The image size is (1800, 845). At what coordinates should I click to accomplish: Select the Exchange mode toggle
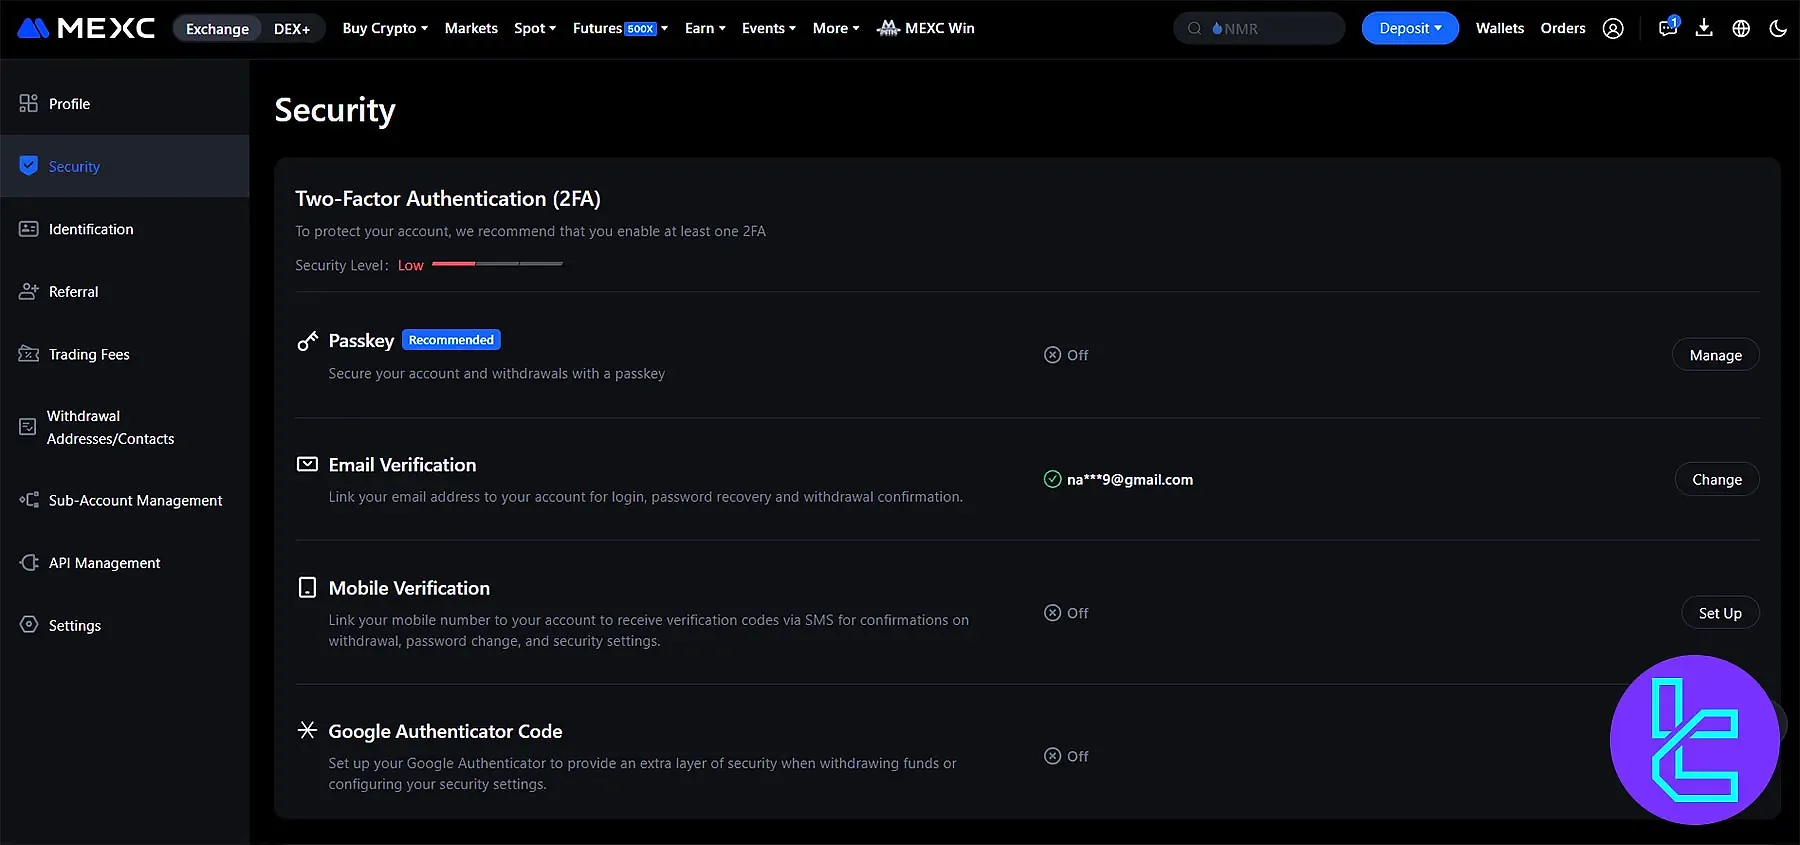(x=217, y=29)
